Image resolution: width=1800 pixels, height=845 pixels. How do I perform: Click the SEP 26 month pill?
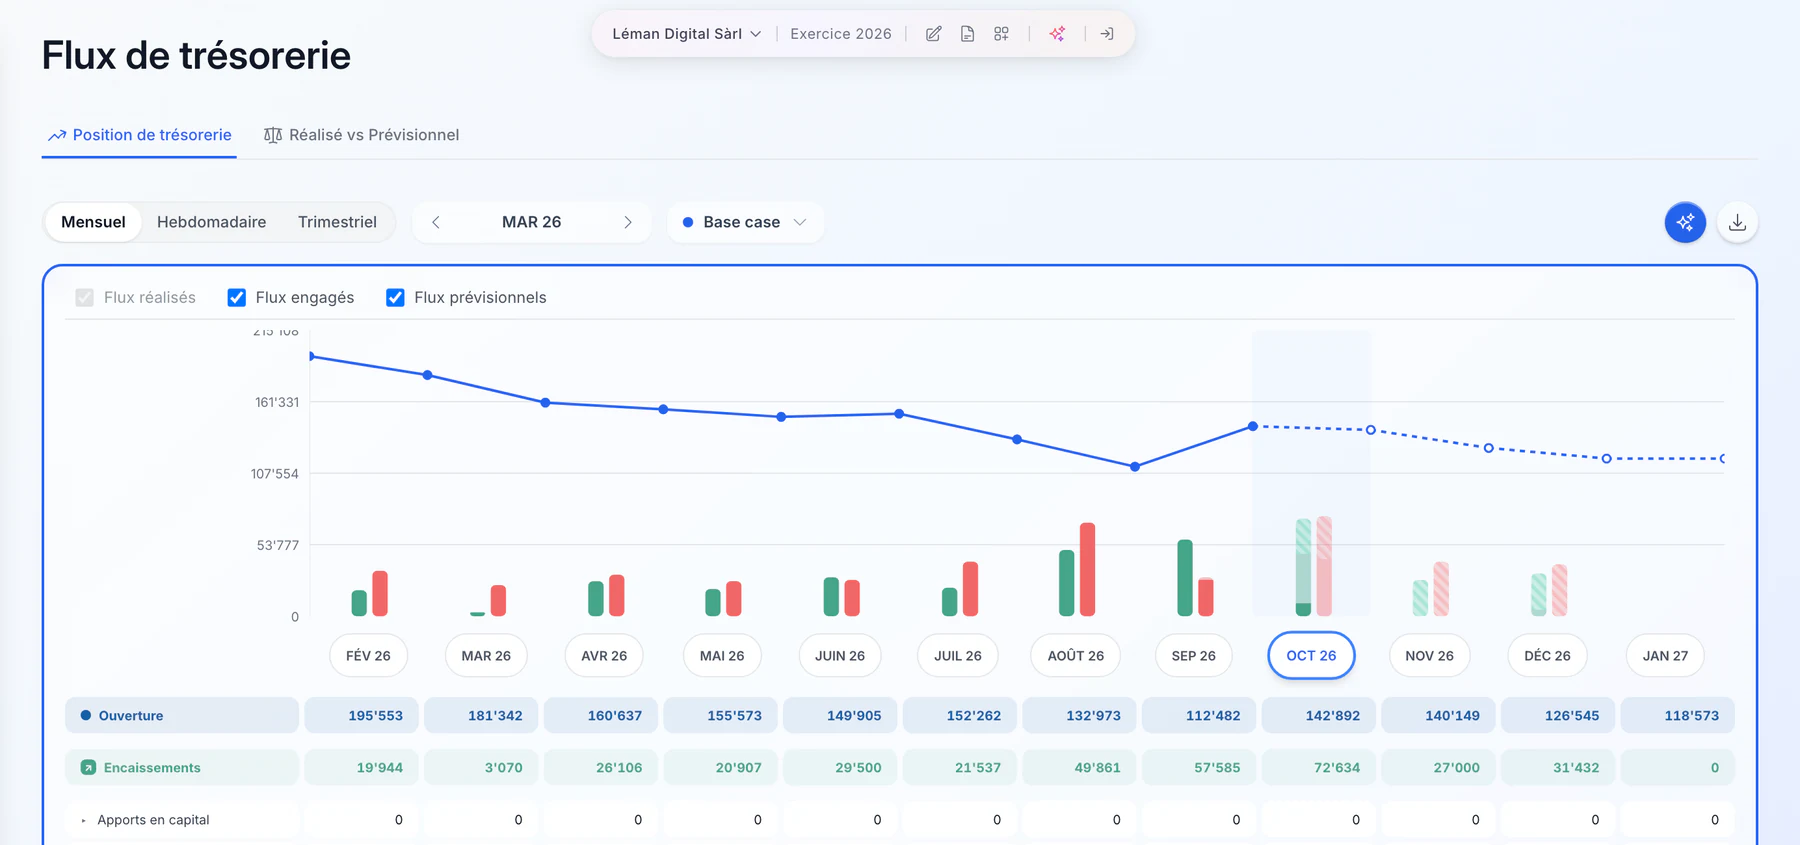1194,656
